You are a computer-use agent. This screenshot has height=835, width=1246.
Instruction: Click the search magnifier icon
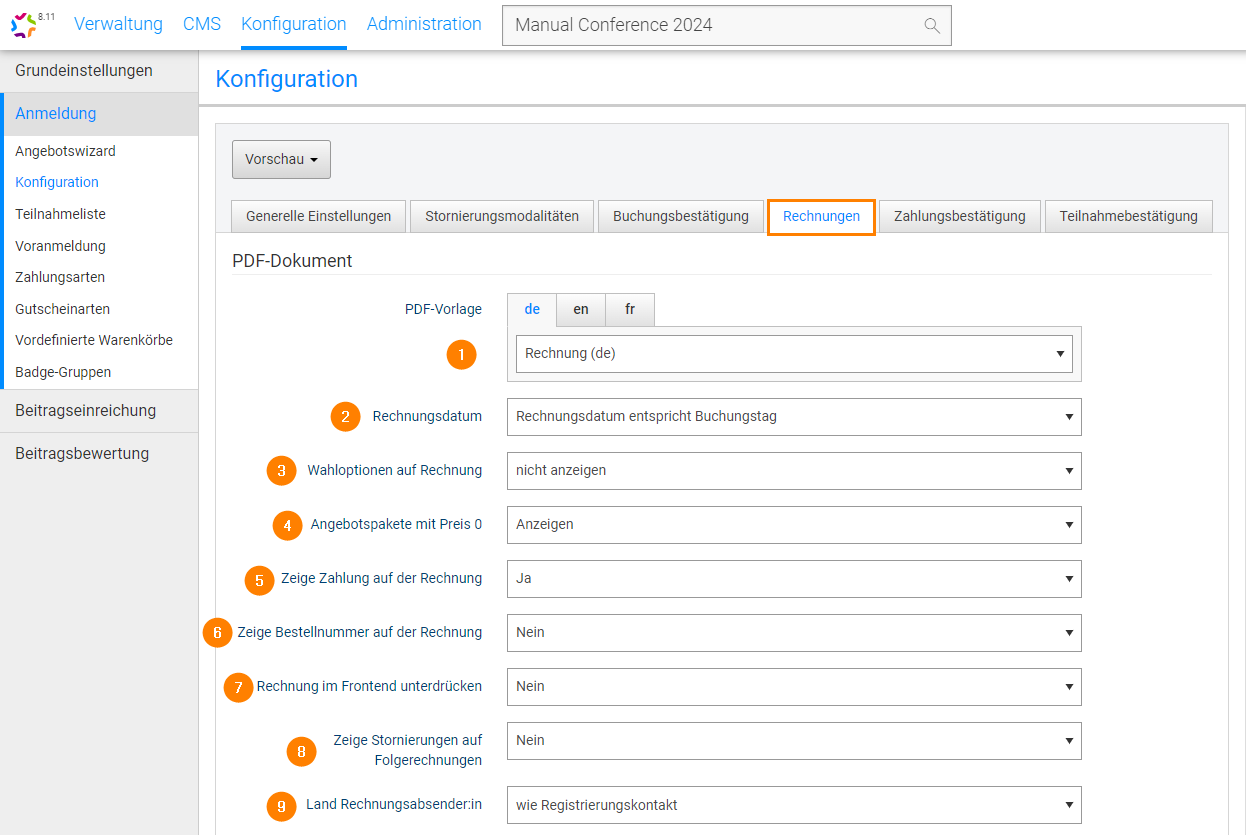pos(932,26)
